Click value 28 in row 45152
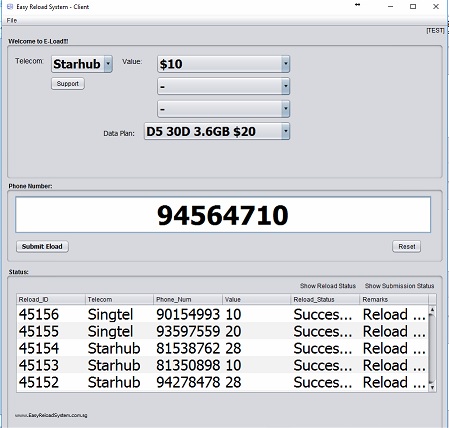The width and height of the screenshot is (449, 428). click(x=257, y=382)
